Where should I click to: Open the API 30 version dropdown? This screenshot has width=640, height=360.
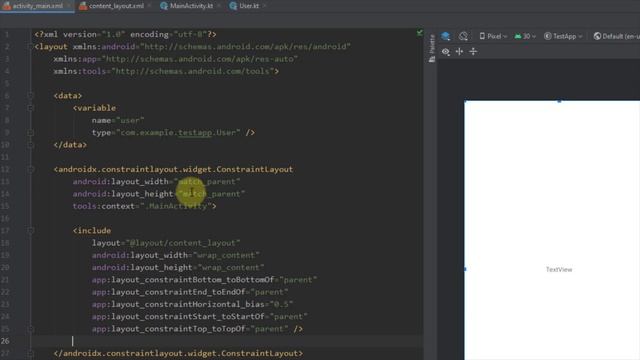click(x=525, y=36)
